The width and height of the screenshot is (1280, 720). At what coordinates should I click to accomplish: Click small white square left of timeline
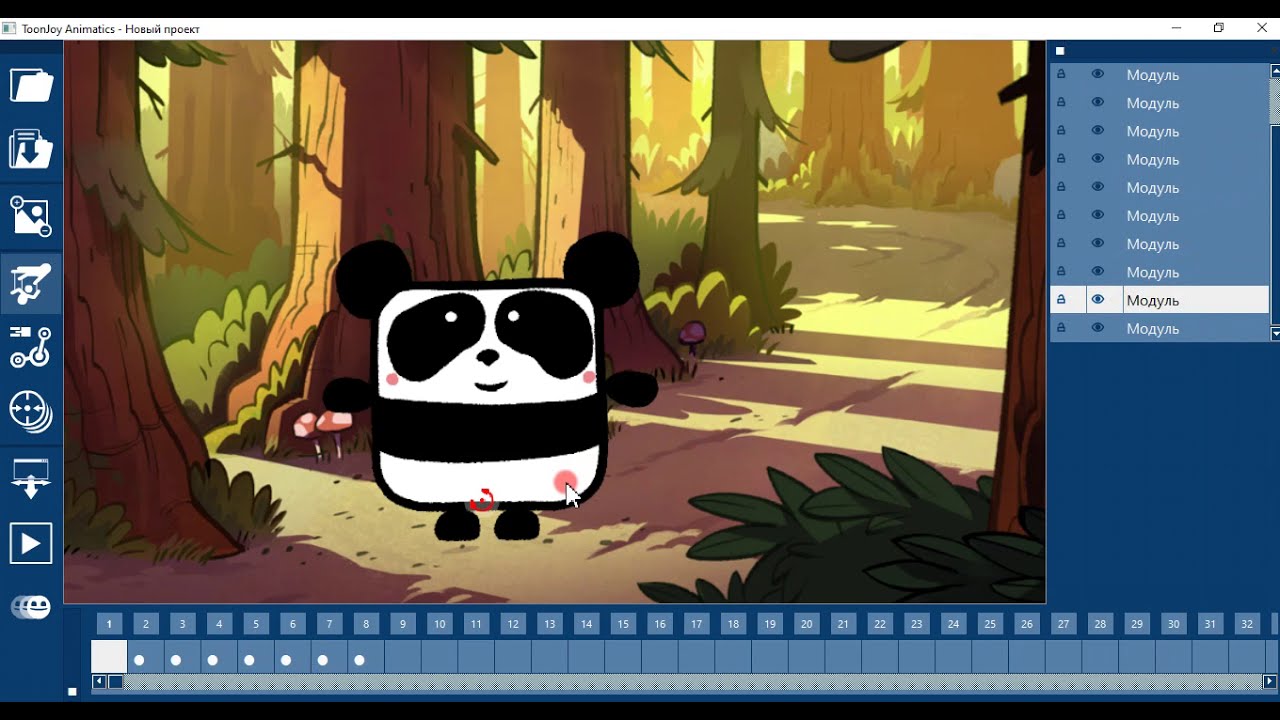72,691
